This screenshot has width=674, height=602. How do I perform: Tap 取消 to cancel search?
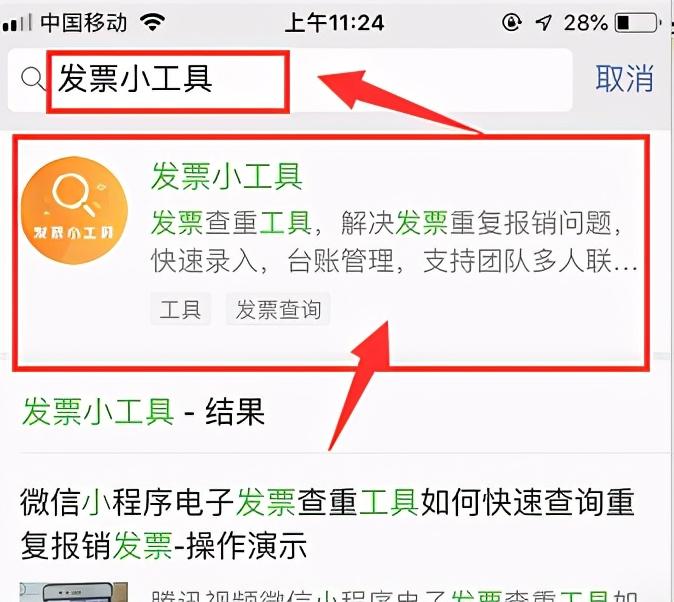tap(625, 79)
